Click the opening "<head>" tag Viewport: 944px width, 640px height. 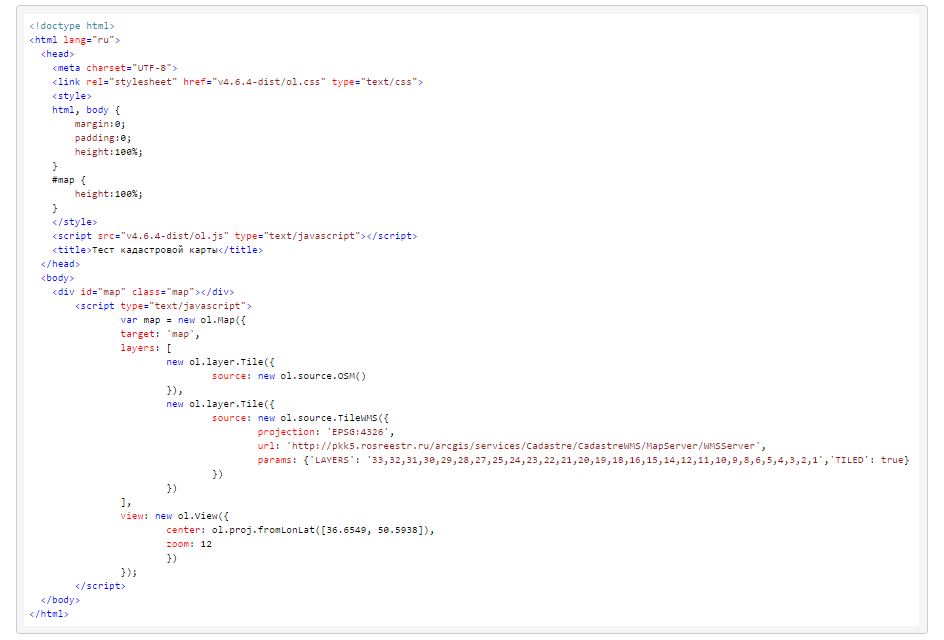(58, 54)
